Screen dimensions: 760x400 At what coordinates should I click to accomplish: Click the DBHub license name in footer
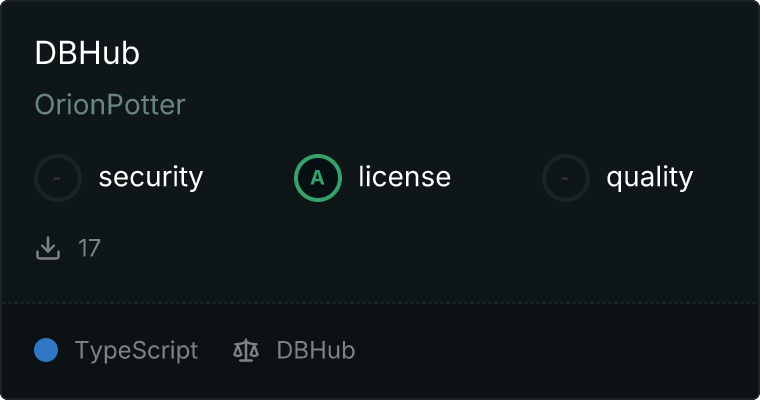(316, 350)
